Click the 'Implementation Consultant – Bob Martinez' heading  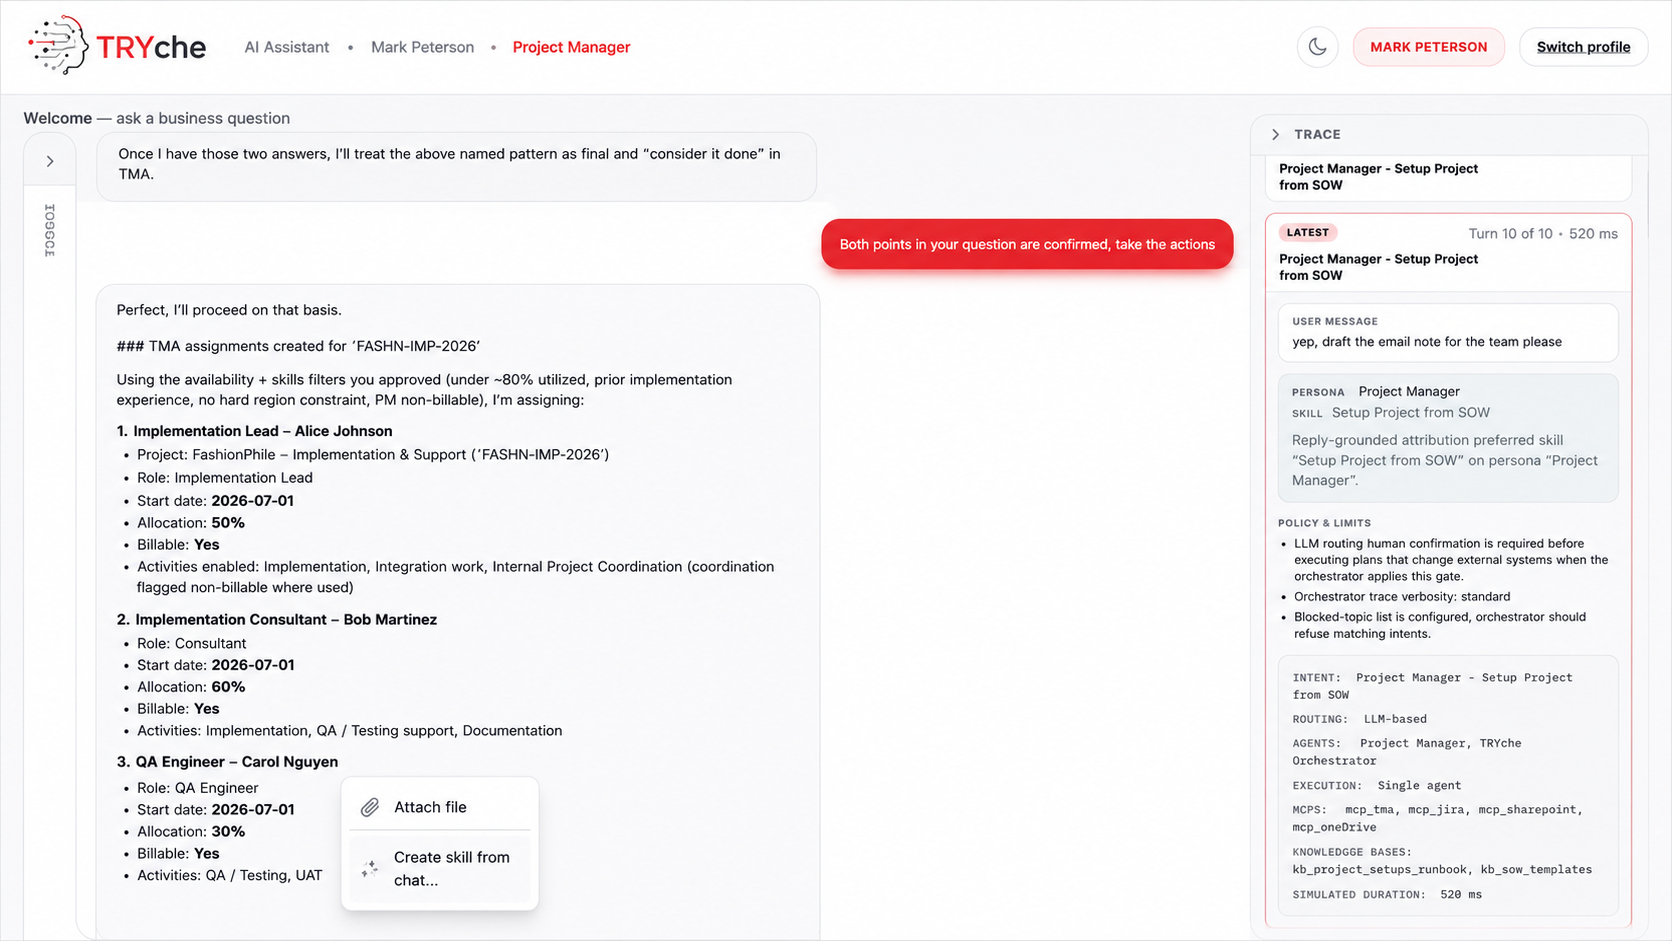(276, 619)
